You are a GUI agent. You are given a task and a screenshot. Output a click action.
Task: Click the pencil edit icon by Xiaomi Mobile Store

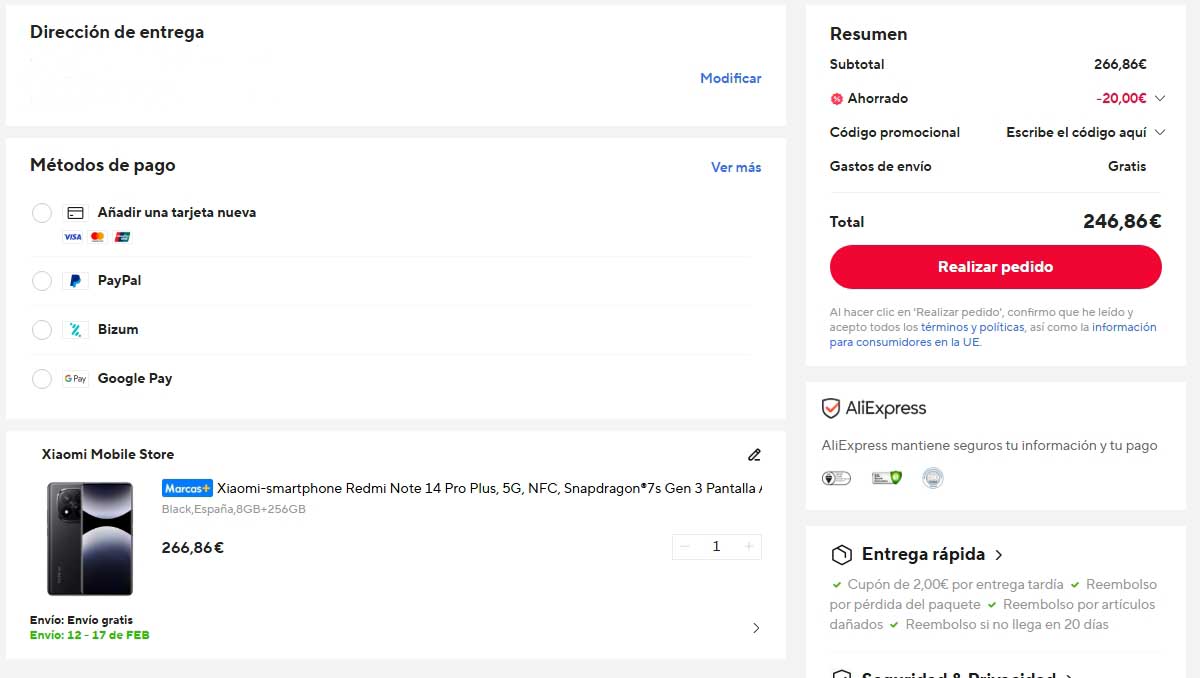coord(754,455)
